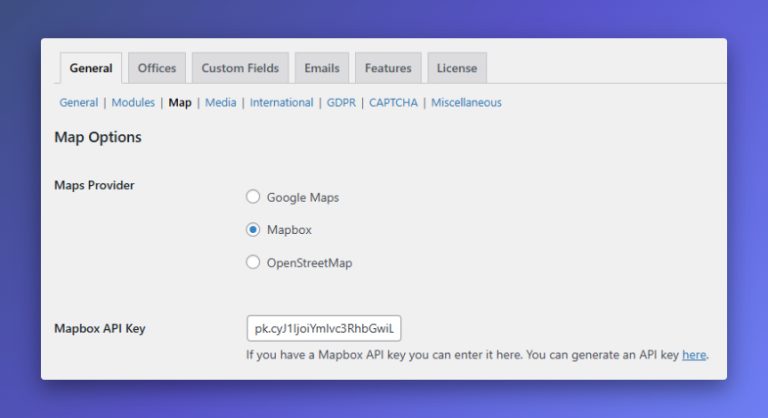
Task: Go to the License tab
Action: point(457,68)
